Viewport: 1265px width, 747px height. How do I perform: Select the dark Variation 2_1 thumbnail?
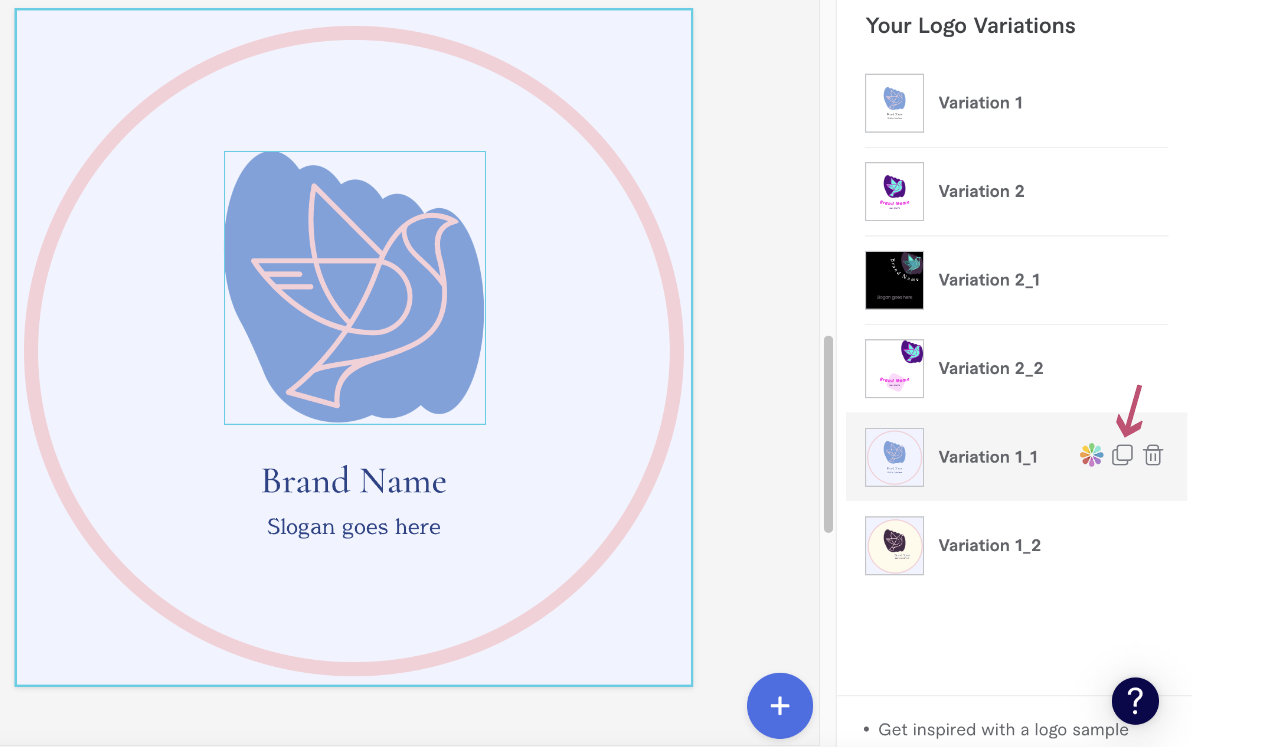(894, 280)
